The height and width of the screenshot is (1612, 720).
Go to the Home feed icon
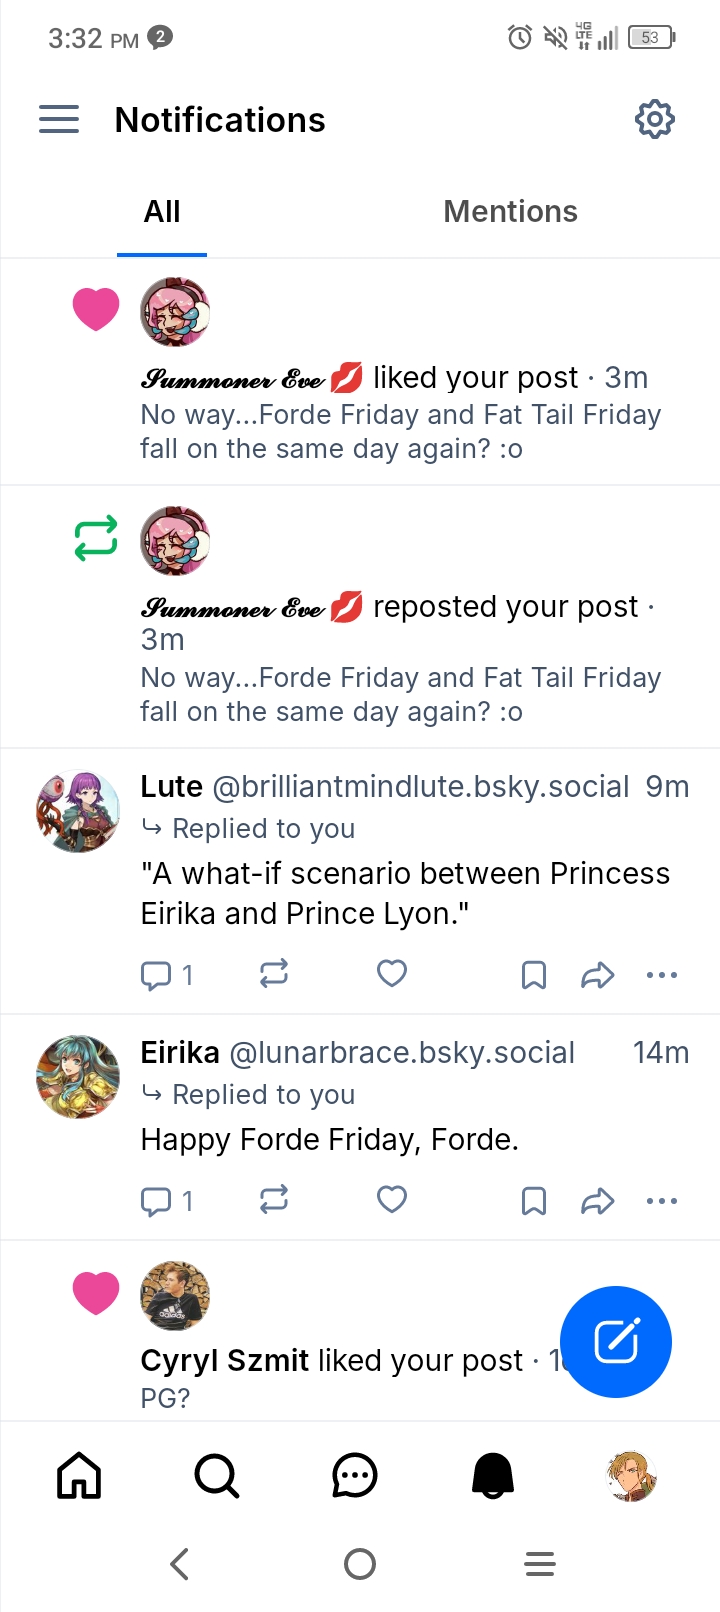[79, 1475]
